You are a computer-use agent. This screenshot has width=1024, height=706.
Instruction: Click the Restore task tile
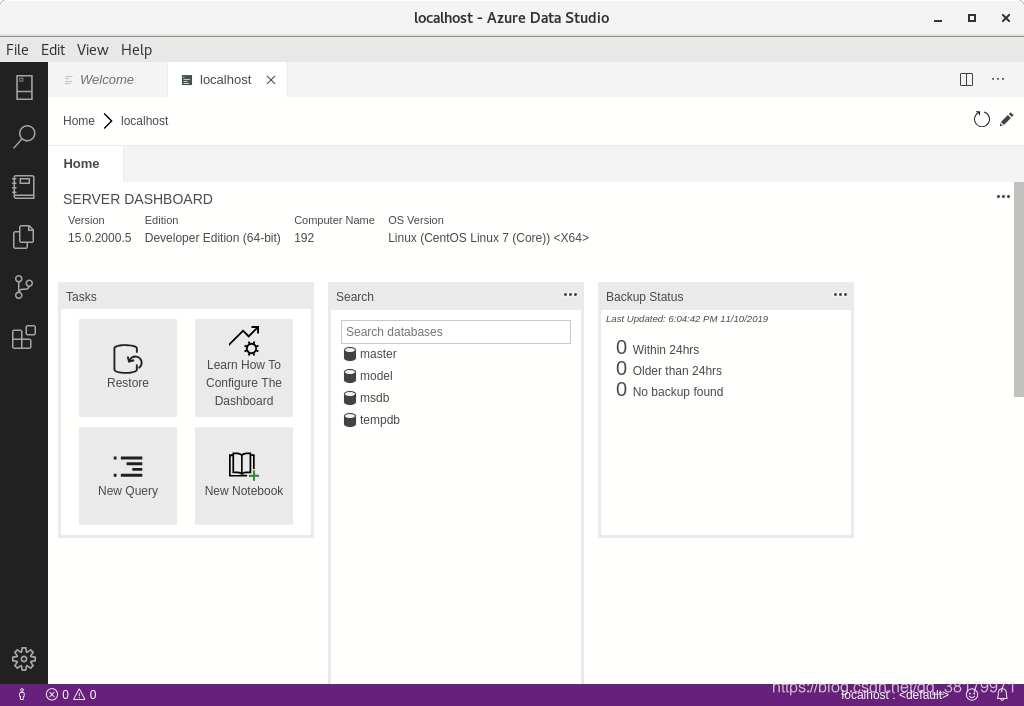pos(128,368)
